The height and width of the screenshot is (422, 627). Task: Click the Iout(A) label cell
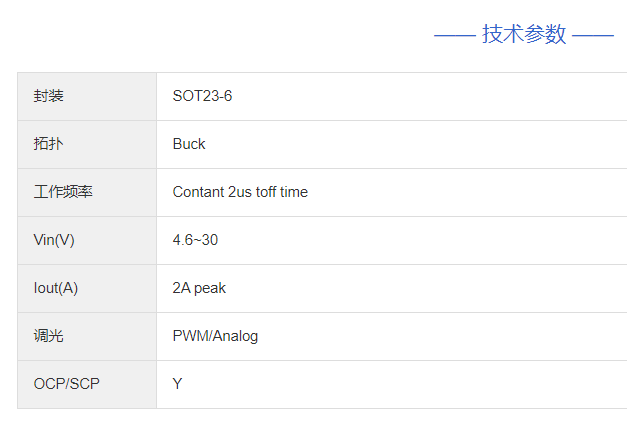pos(56,288)
